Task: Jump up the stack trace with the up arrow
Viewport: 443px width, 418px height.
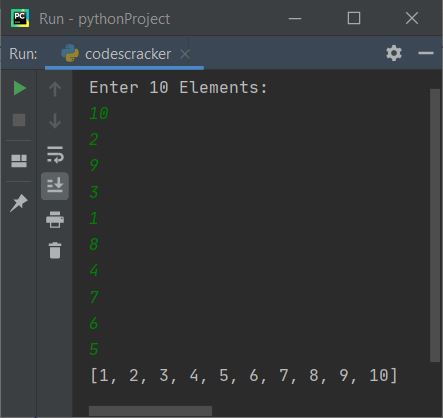Action: [55, 89]
